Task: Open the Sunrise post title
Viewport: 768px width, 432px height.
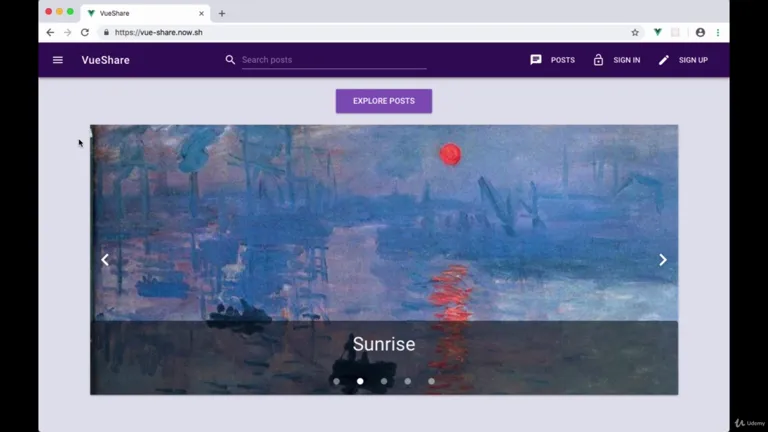Action: point(384,344)
